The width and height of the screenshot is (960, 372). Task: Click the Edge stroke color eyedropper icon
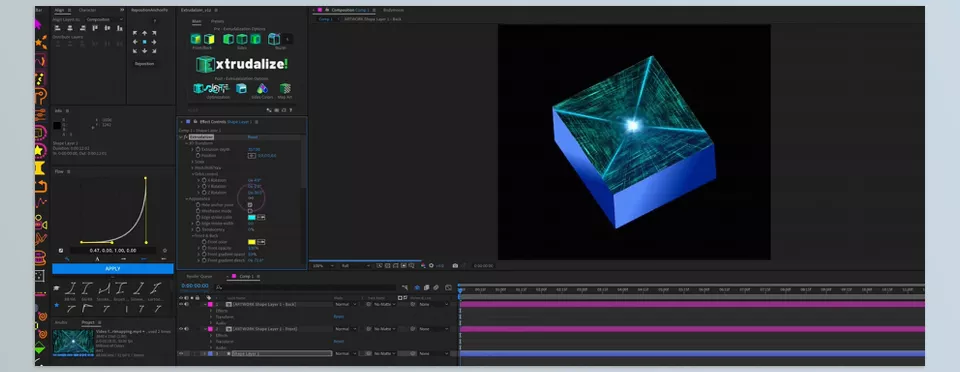click(x=261, y=217)
